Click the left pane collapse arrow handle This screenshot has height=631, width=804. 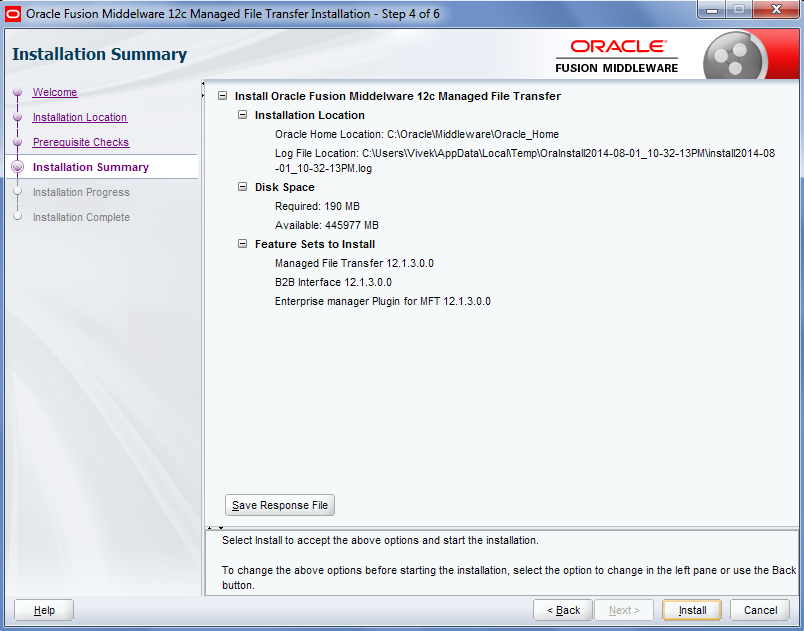[x=203, y=89]
